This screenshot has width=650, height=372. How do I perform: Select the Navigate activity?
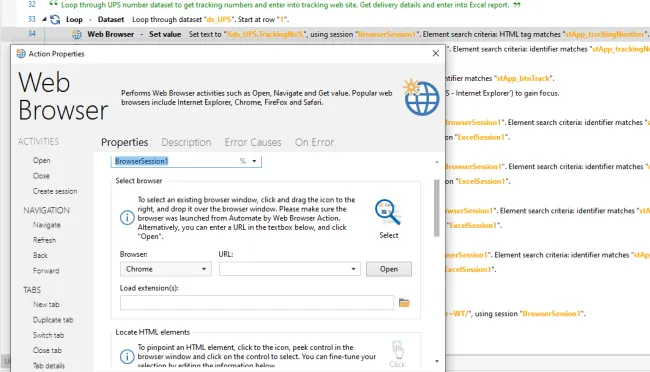pyautogui.click(x=46, y=225)
